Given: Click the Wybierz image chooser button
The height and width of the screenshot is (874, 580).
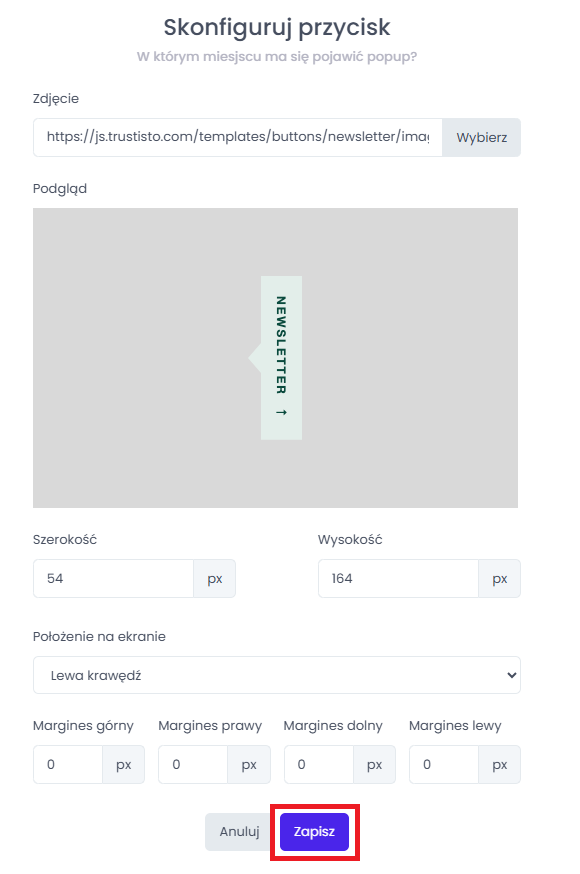Looking at the screenshot, I should 481,137.
